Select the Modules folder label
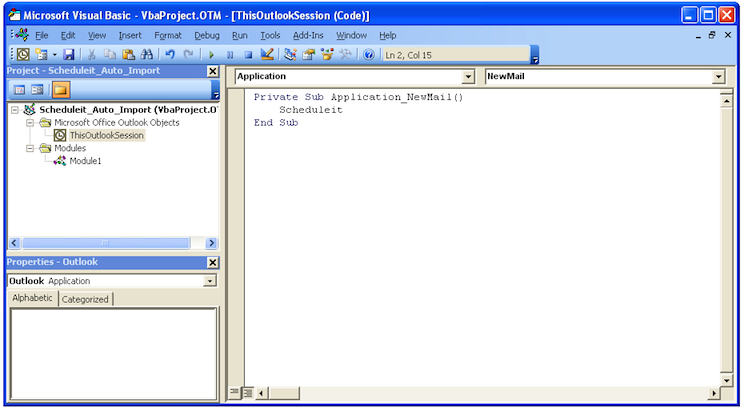744x409 pixels. (x=70, y=148)
